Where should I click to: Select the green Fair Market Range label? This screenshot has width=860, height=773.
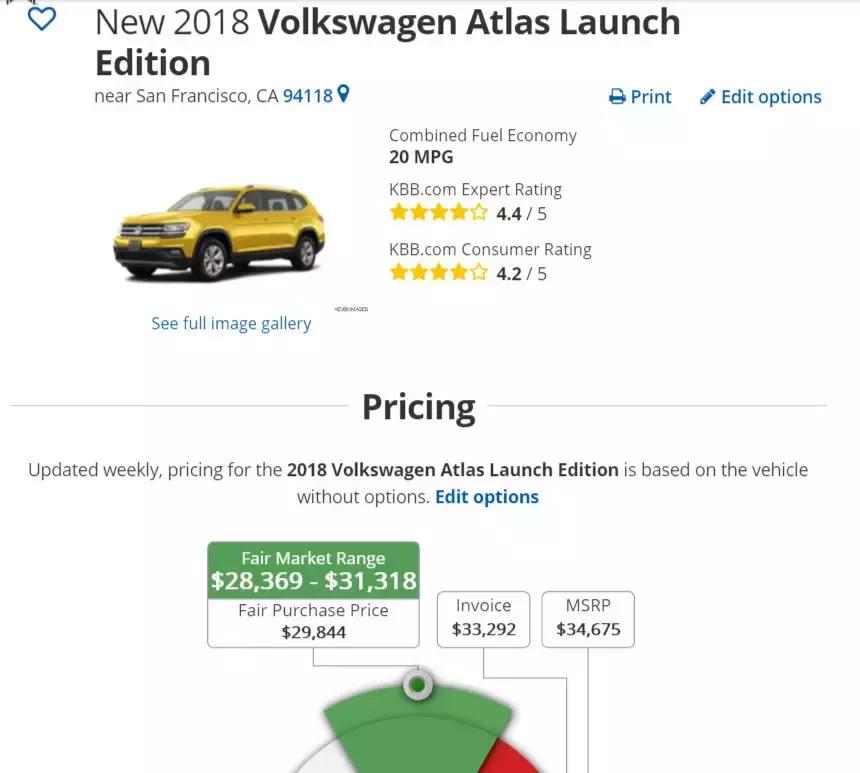coord(313,570)
